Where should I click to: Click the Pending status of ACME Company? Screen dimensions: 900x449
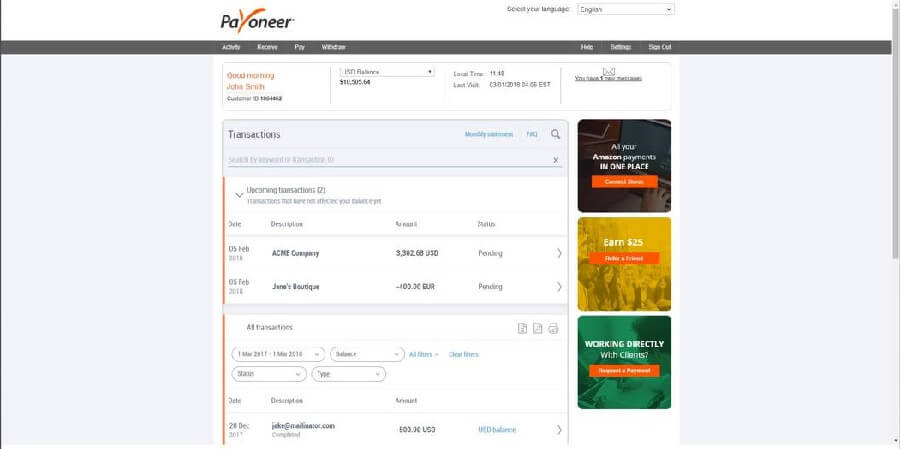490,253
